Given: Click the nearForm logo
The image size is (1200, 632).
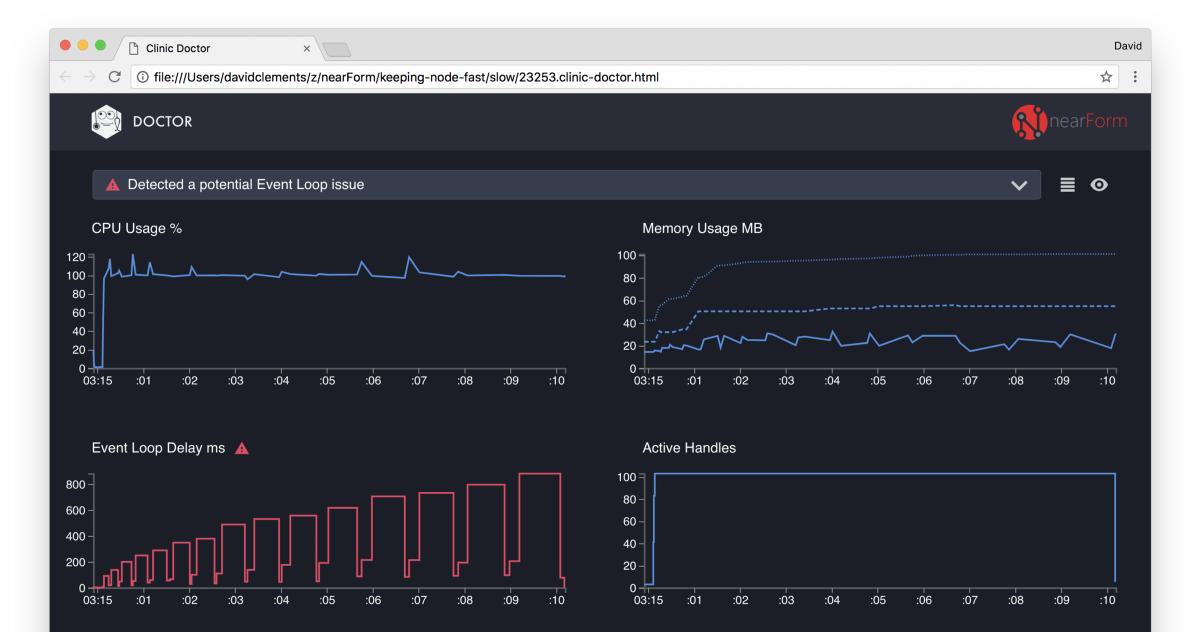Looking at the screenshot, I should point(1070,120).
